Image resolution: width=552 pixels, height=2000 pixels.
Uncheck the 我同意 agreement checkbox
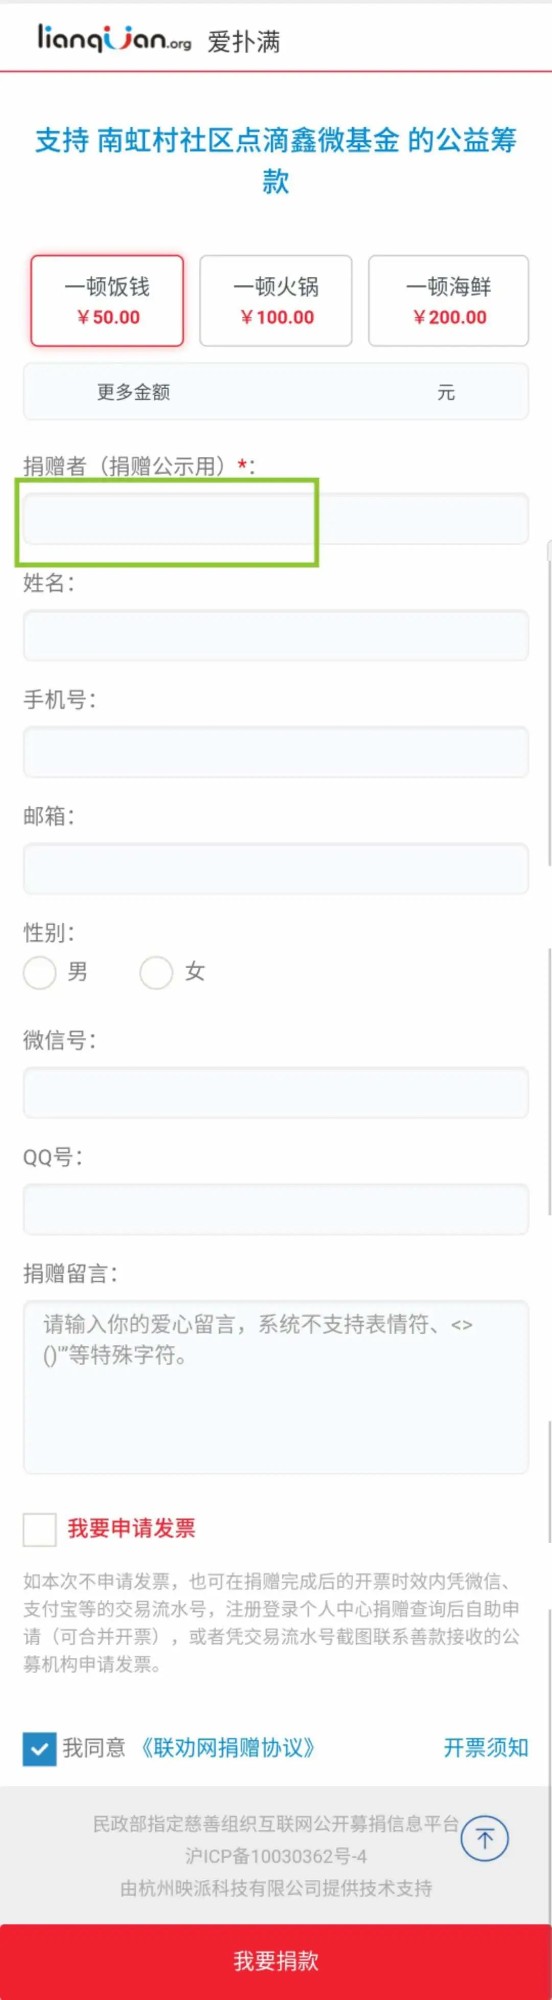pos(40,1748)
